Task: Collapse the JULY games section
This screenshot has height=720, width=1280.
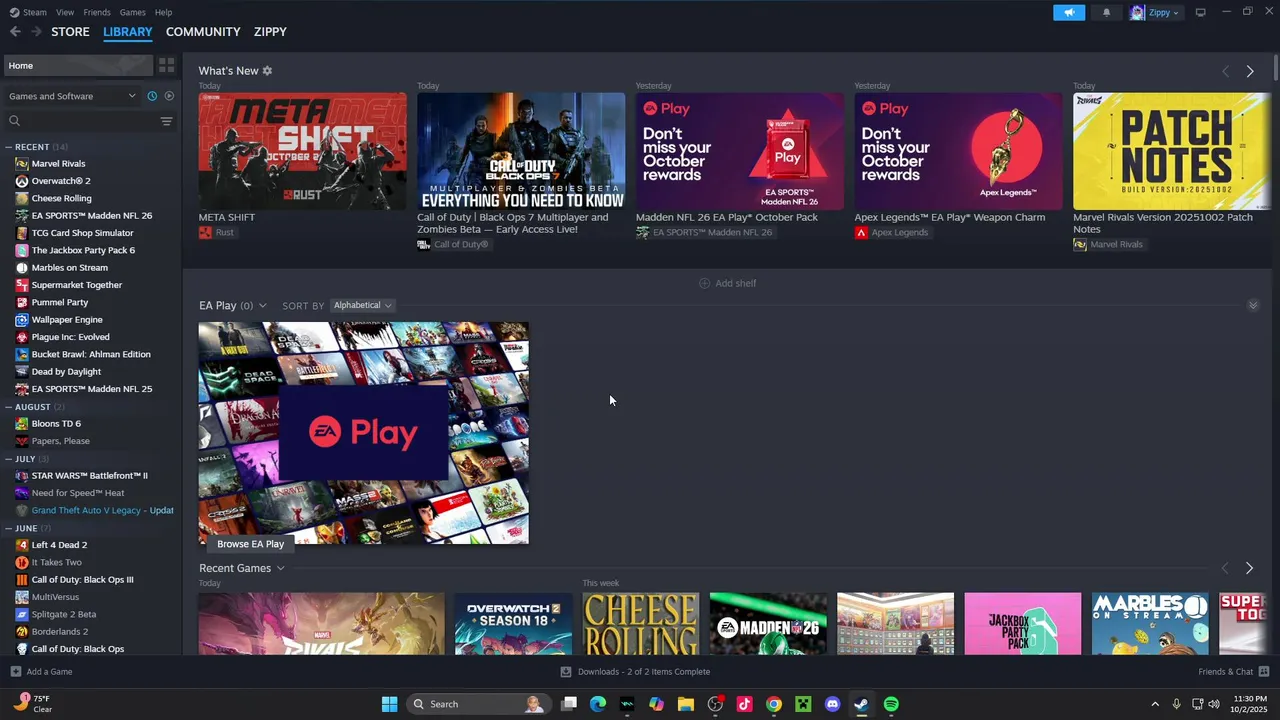Action: (x=8, y=459)
